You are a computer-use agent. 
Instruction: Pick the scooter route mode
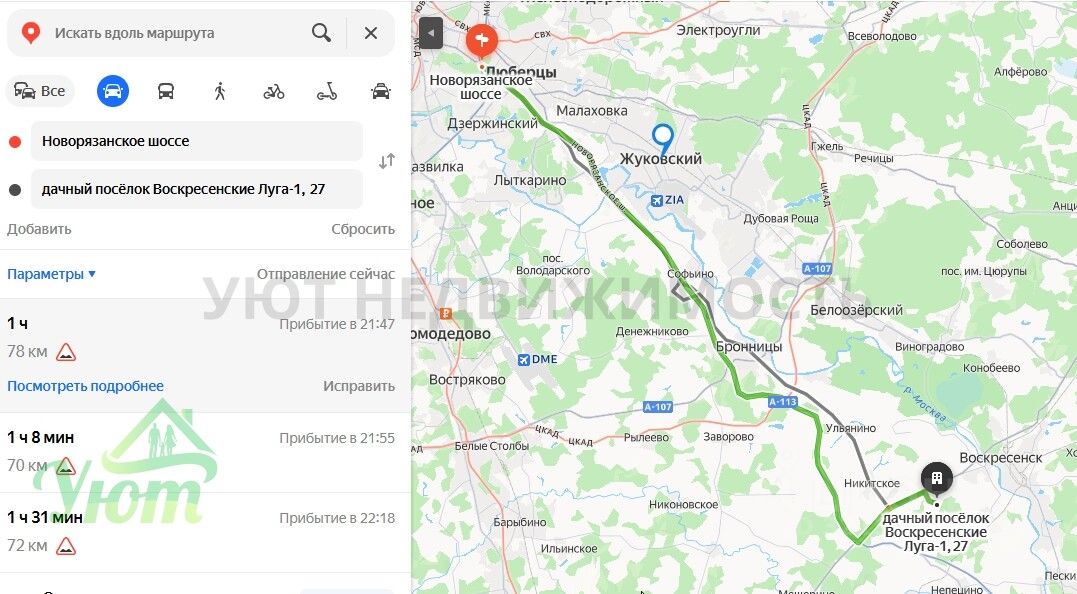pos(327,91)
